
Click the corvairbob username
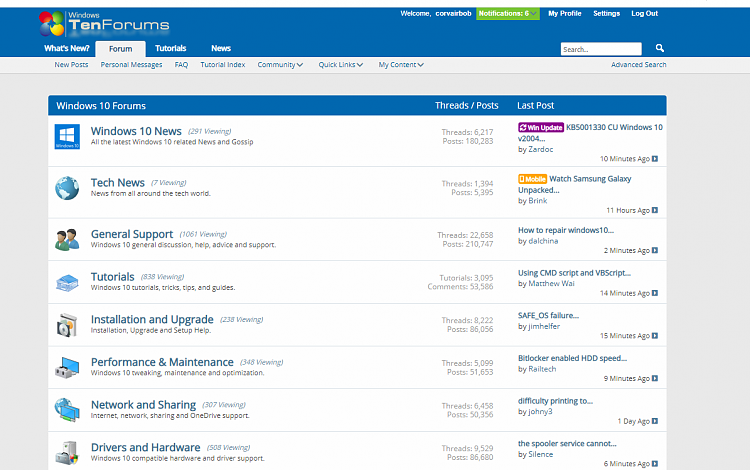click(453, 13)
